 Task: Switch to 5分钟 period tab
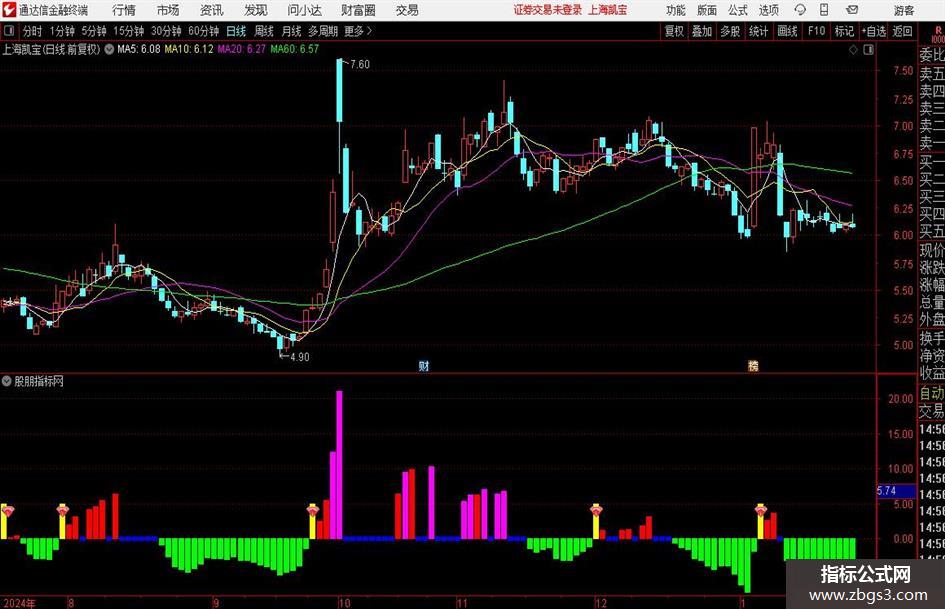tap(94, 31)
